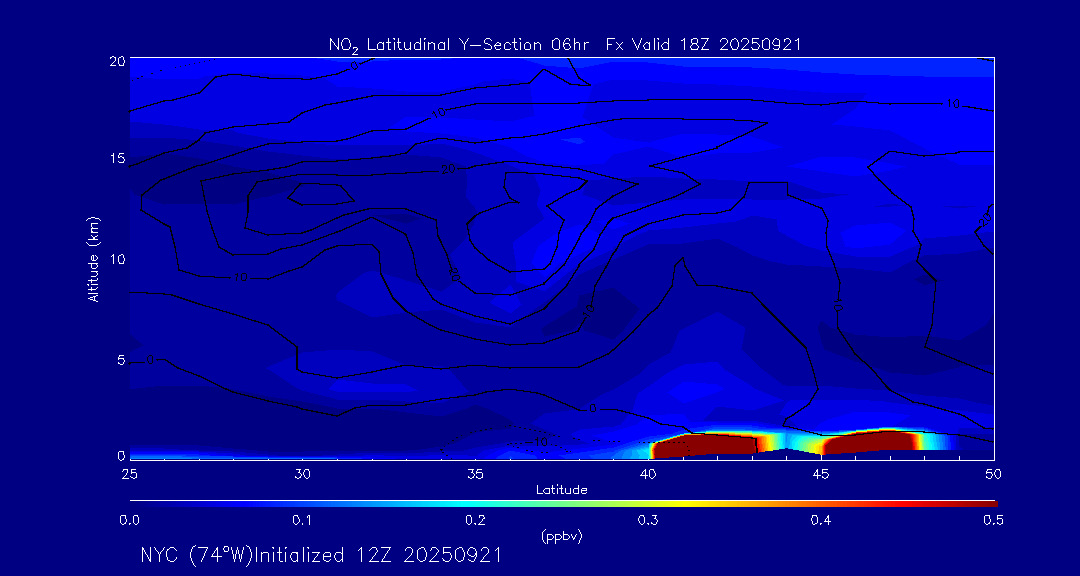Select latitude axis tick label "45"
This screenshot has height=576, width=1080.
(x=821, y=474)
